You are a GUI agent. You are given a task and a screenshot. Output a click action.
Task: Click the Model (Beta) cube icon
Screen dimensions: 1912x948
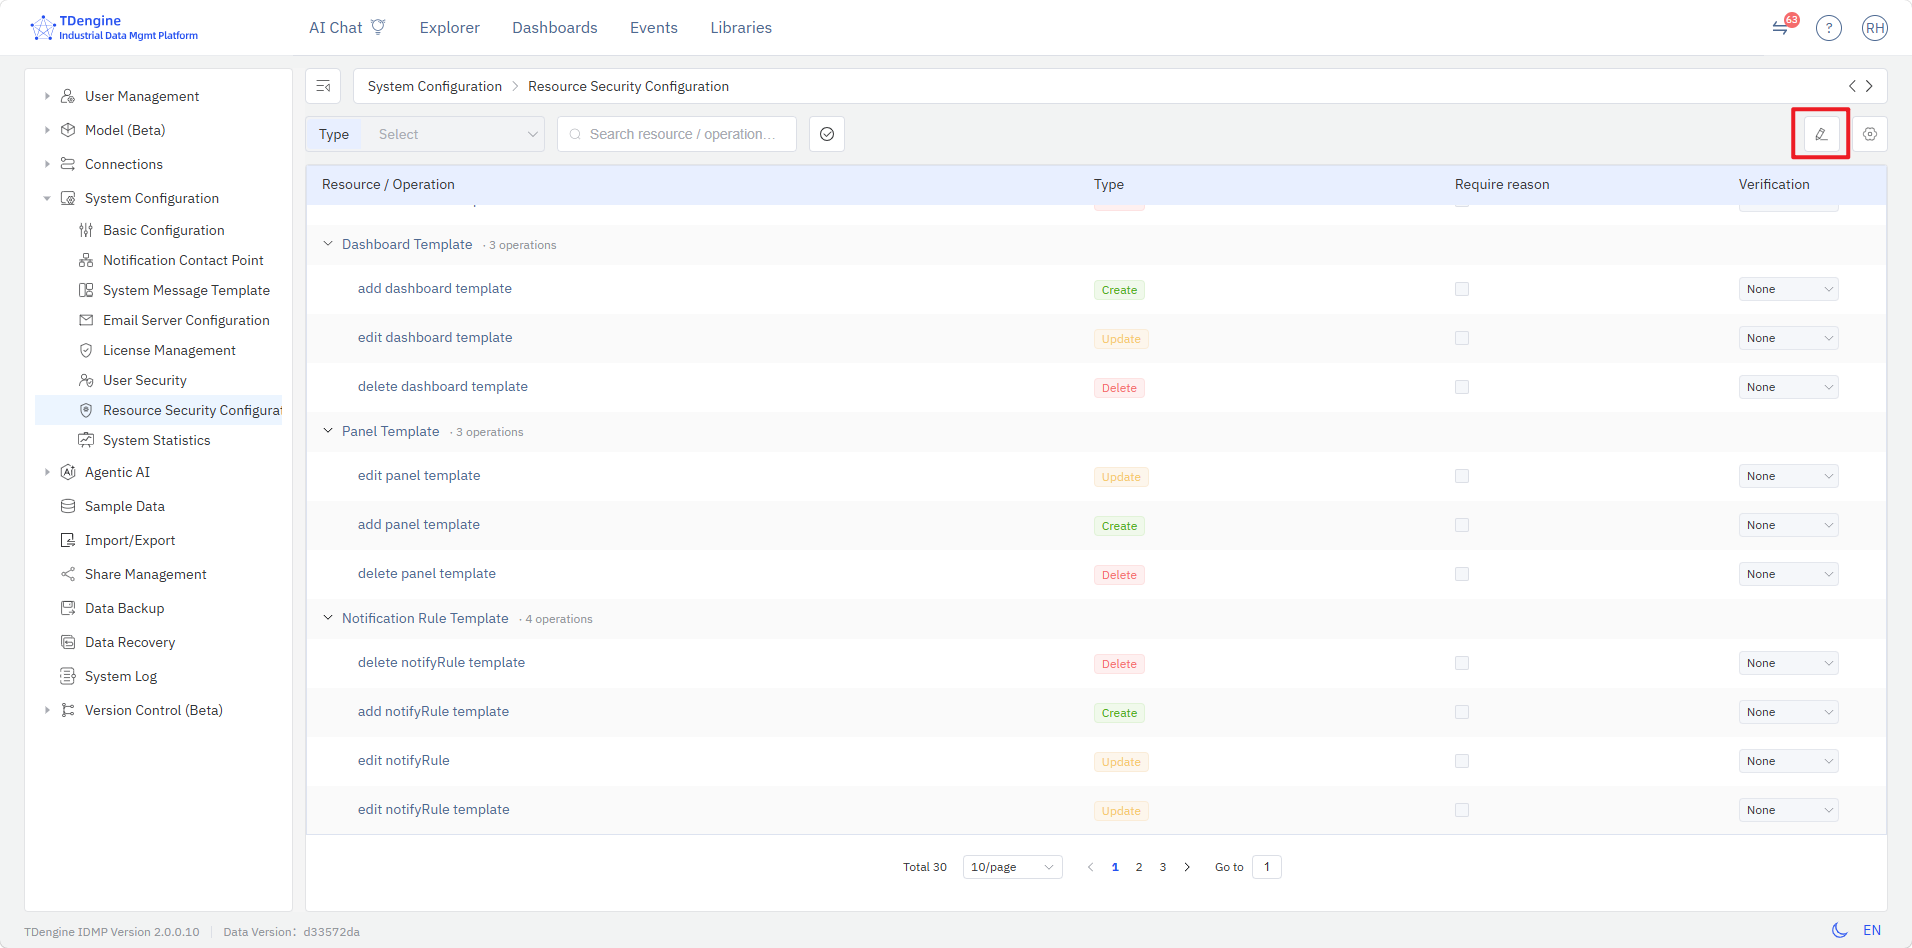point(68,130)
